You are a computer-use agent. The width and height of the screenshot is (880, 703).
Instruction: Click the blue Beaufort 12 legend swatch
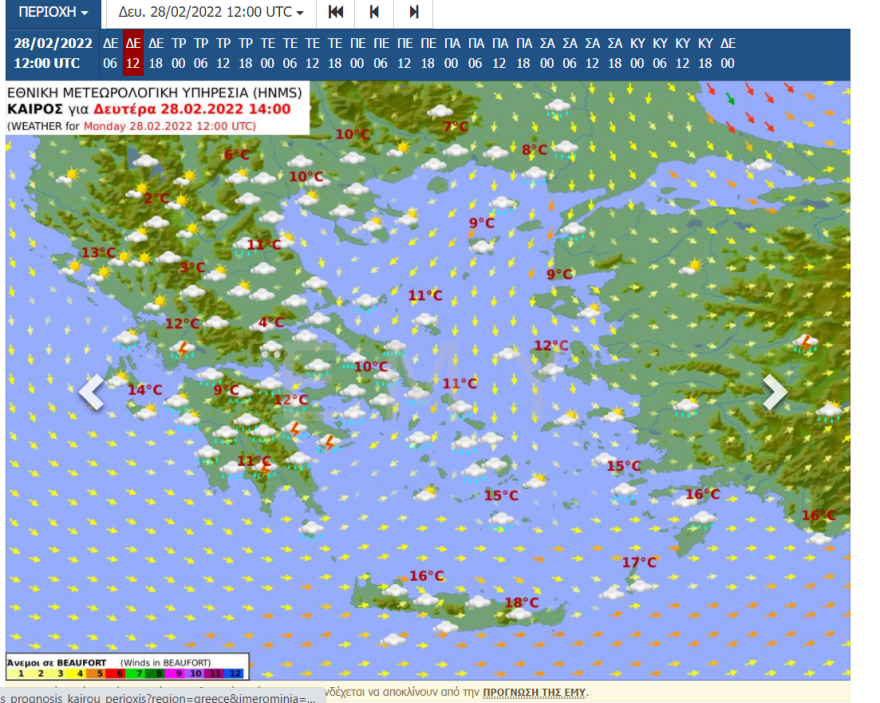point(236,673)
